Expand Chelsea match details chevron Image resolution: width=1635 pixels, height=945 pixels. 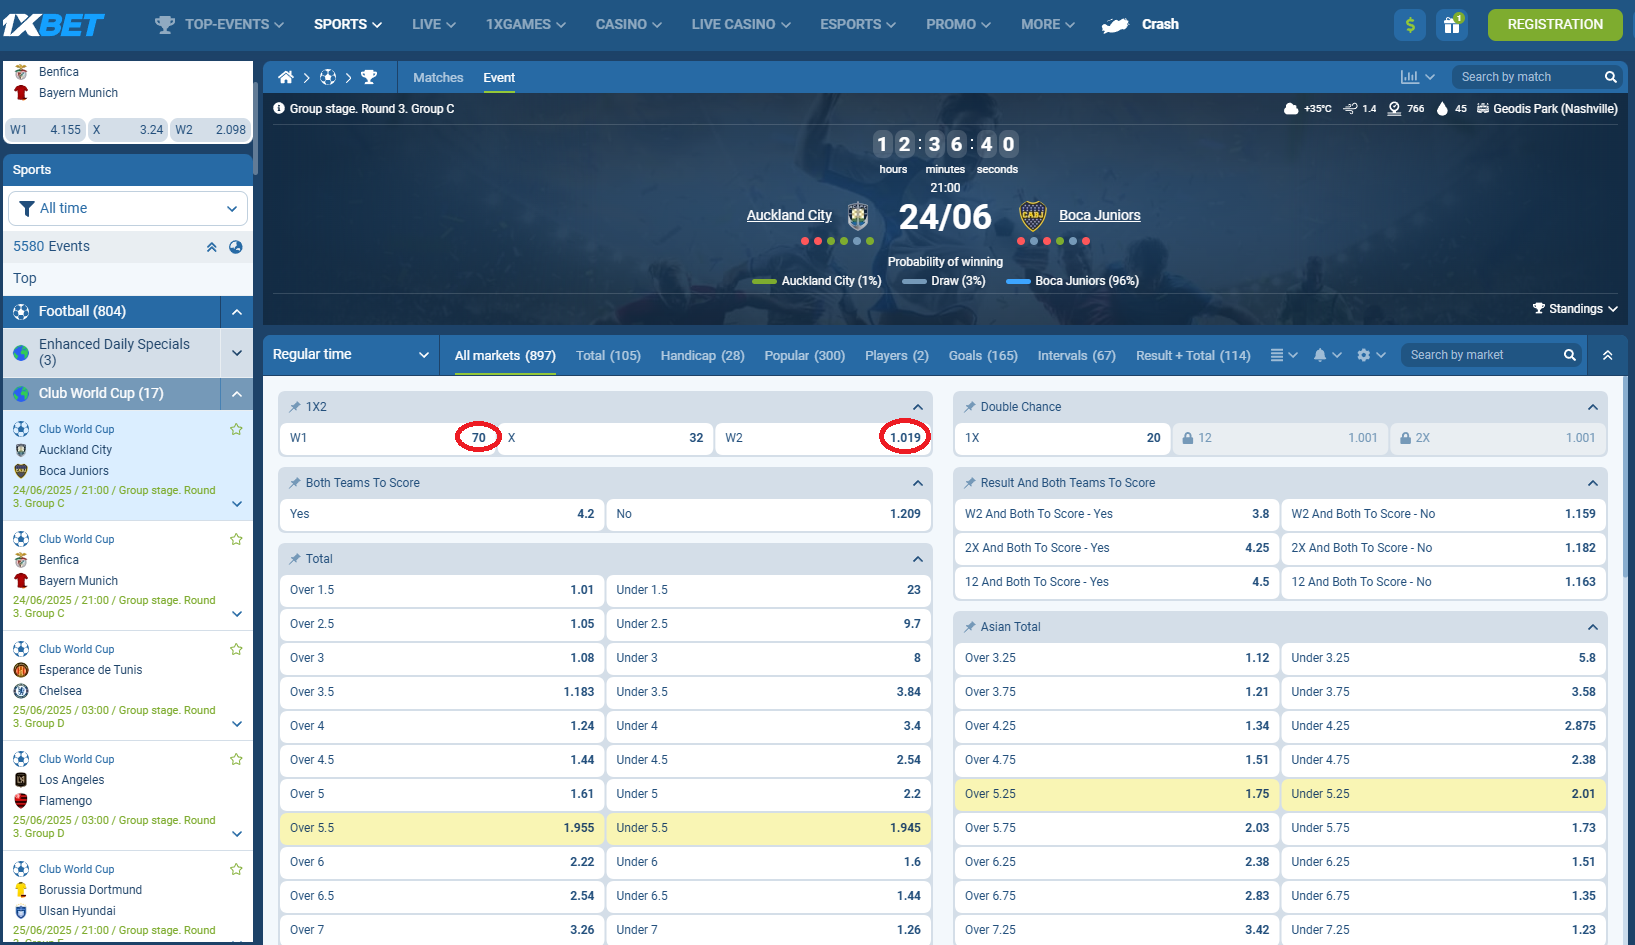[237, 724]
